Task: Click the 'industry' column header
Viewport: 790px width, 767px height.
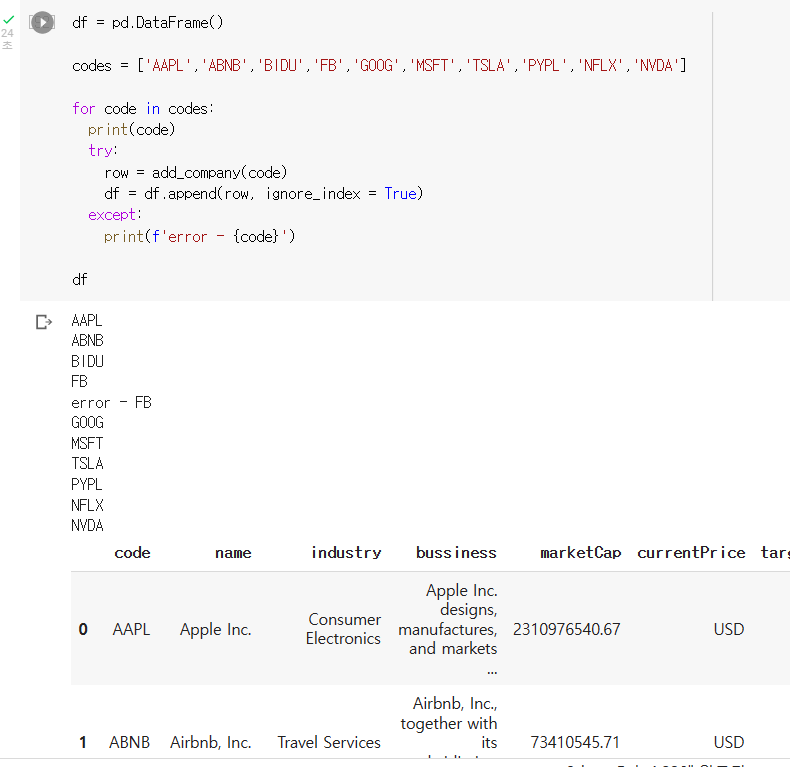Action: (x=346, y=553)
